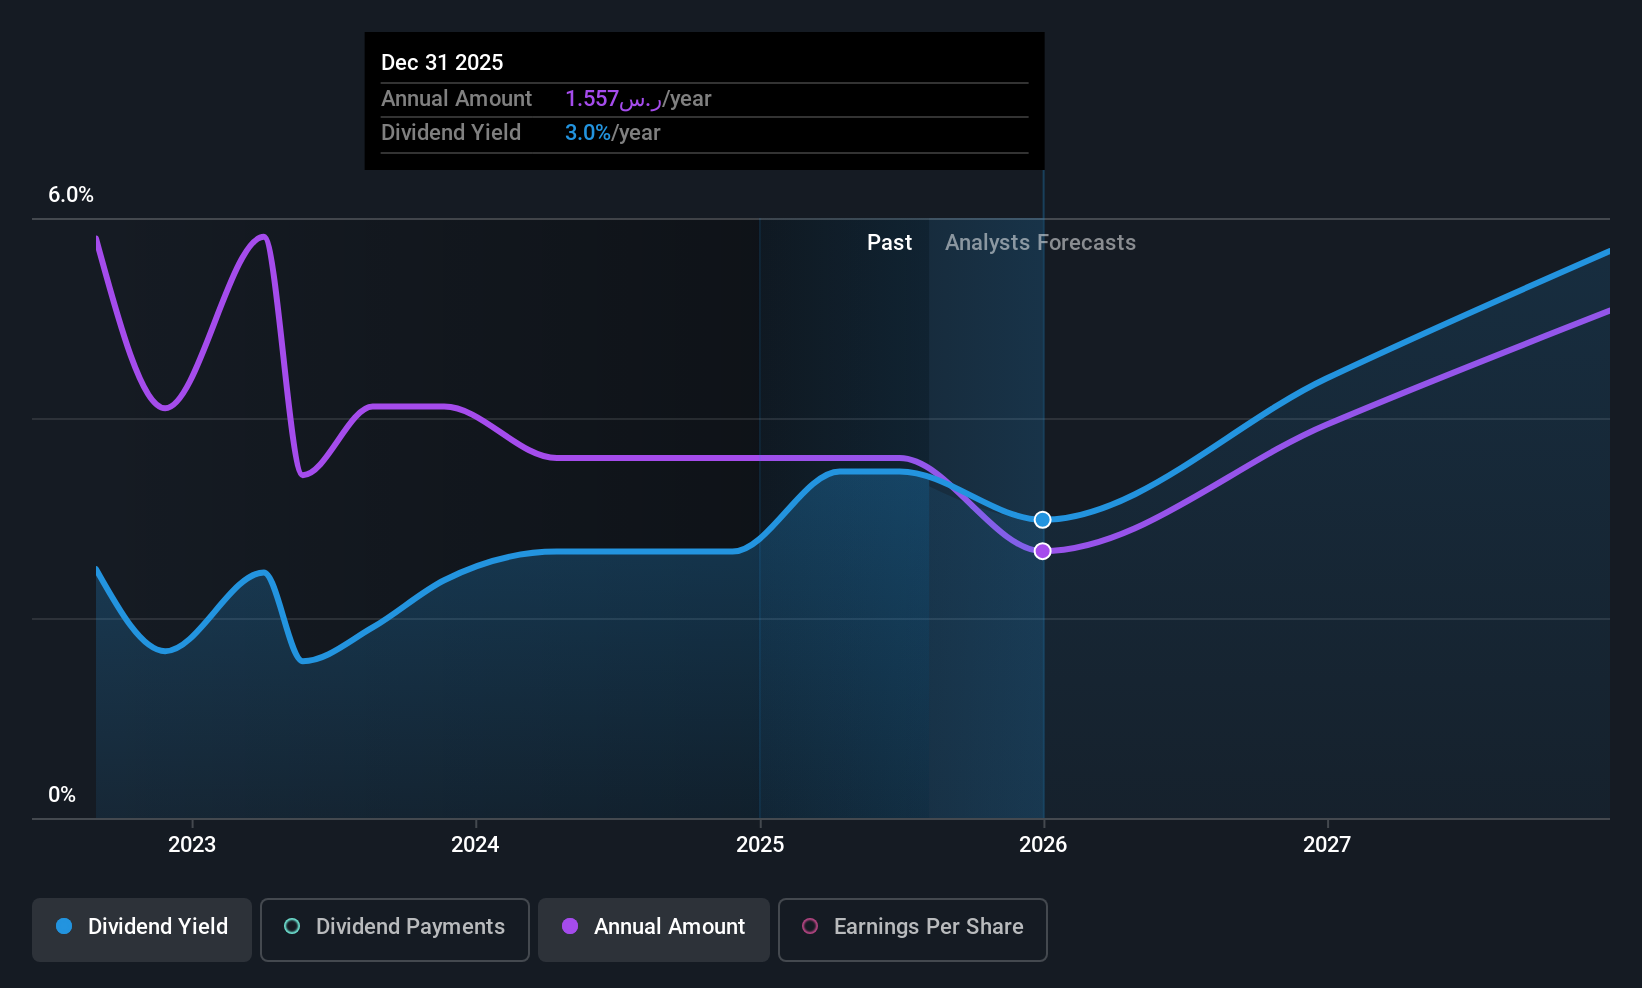Select the purple annual amount data point
Screen dimensions: 1642x988
[1043, 551]
